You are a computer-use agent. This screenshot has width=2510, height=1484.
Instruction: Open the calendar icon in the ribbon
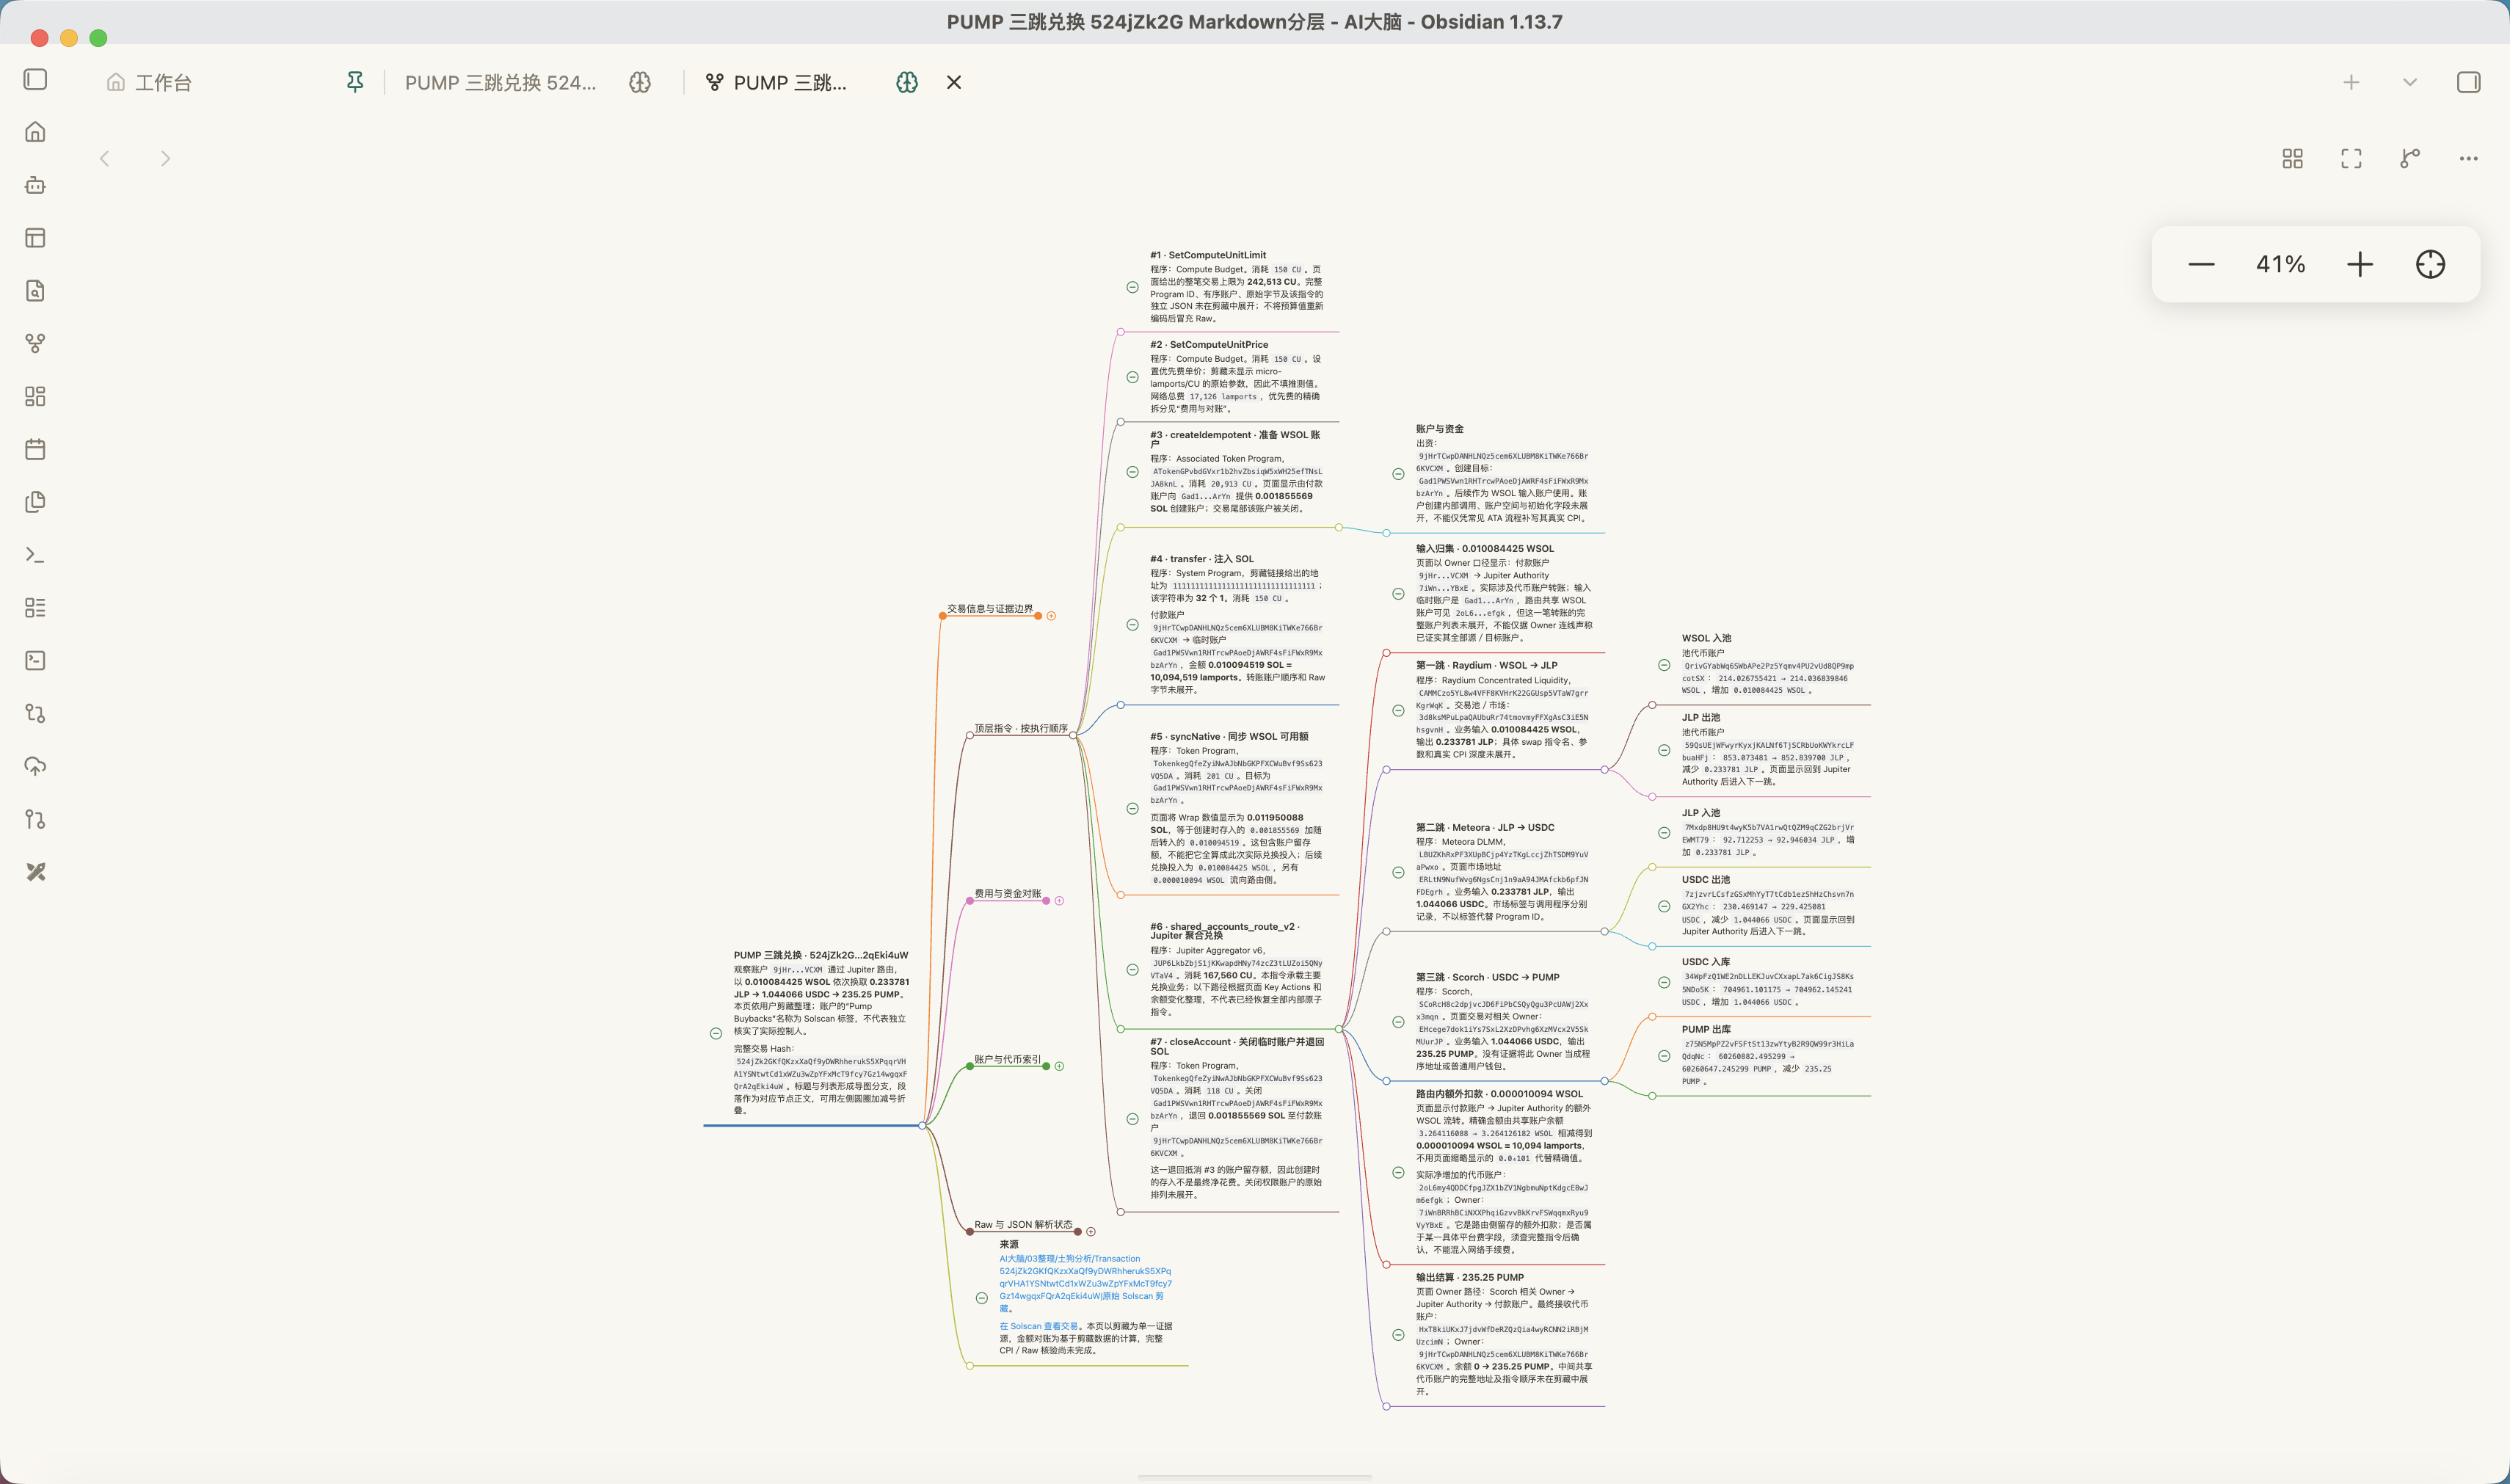tap(35, 449)
